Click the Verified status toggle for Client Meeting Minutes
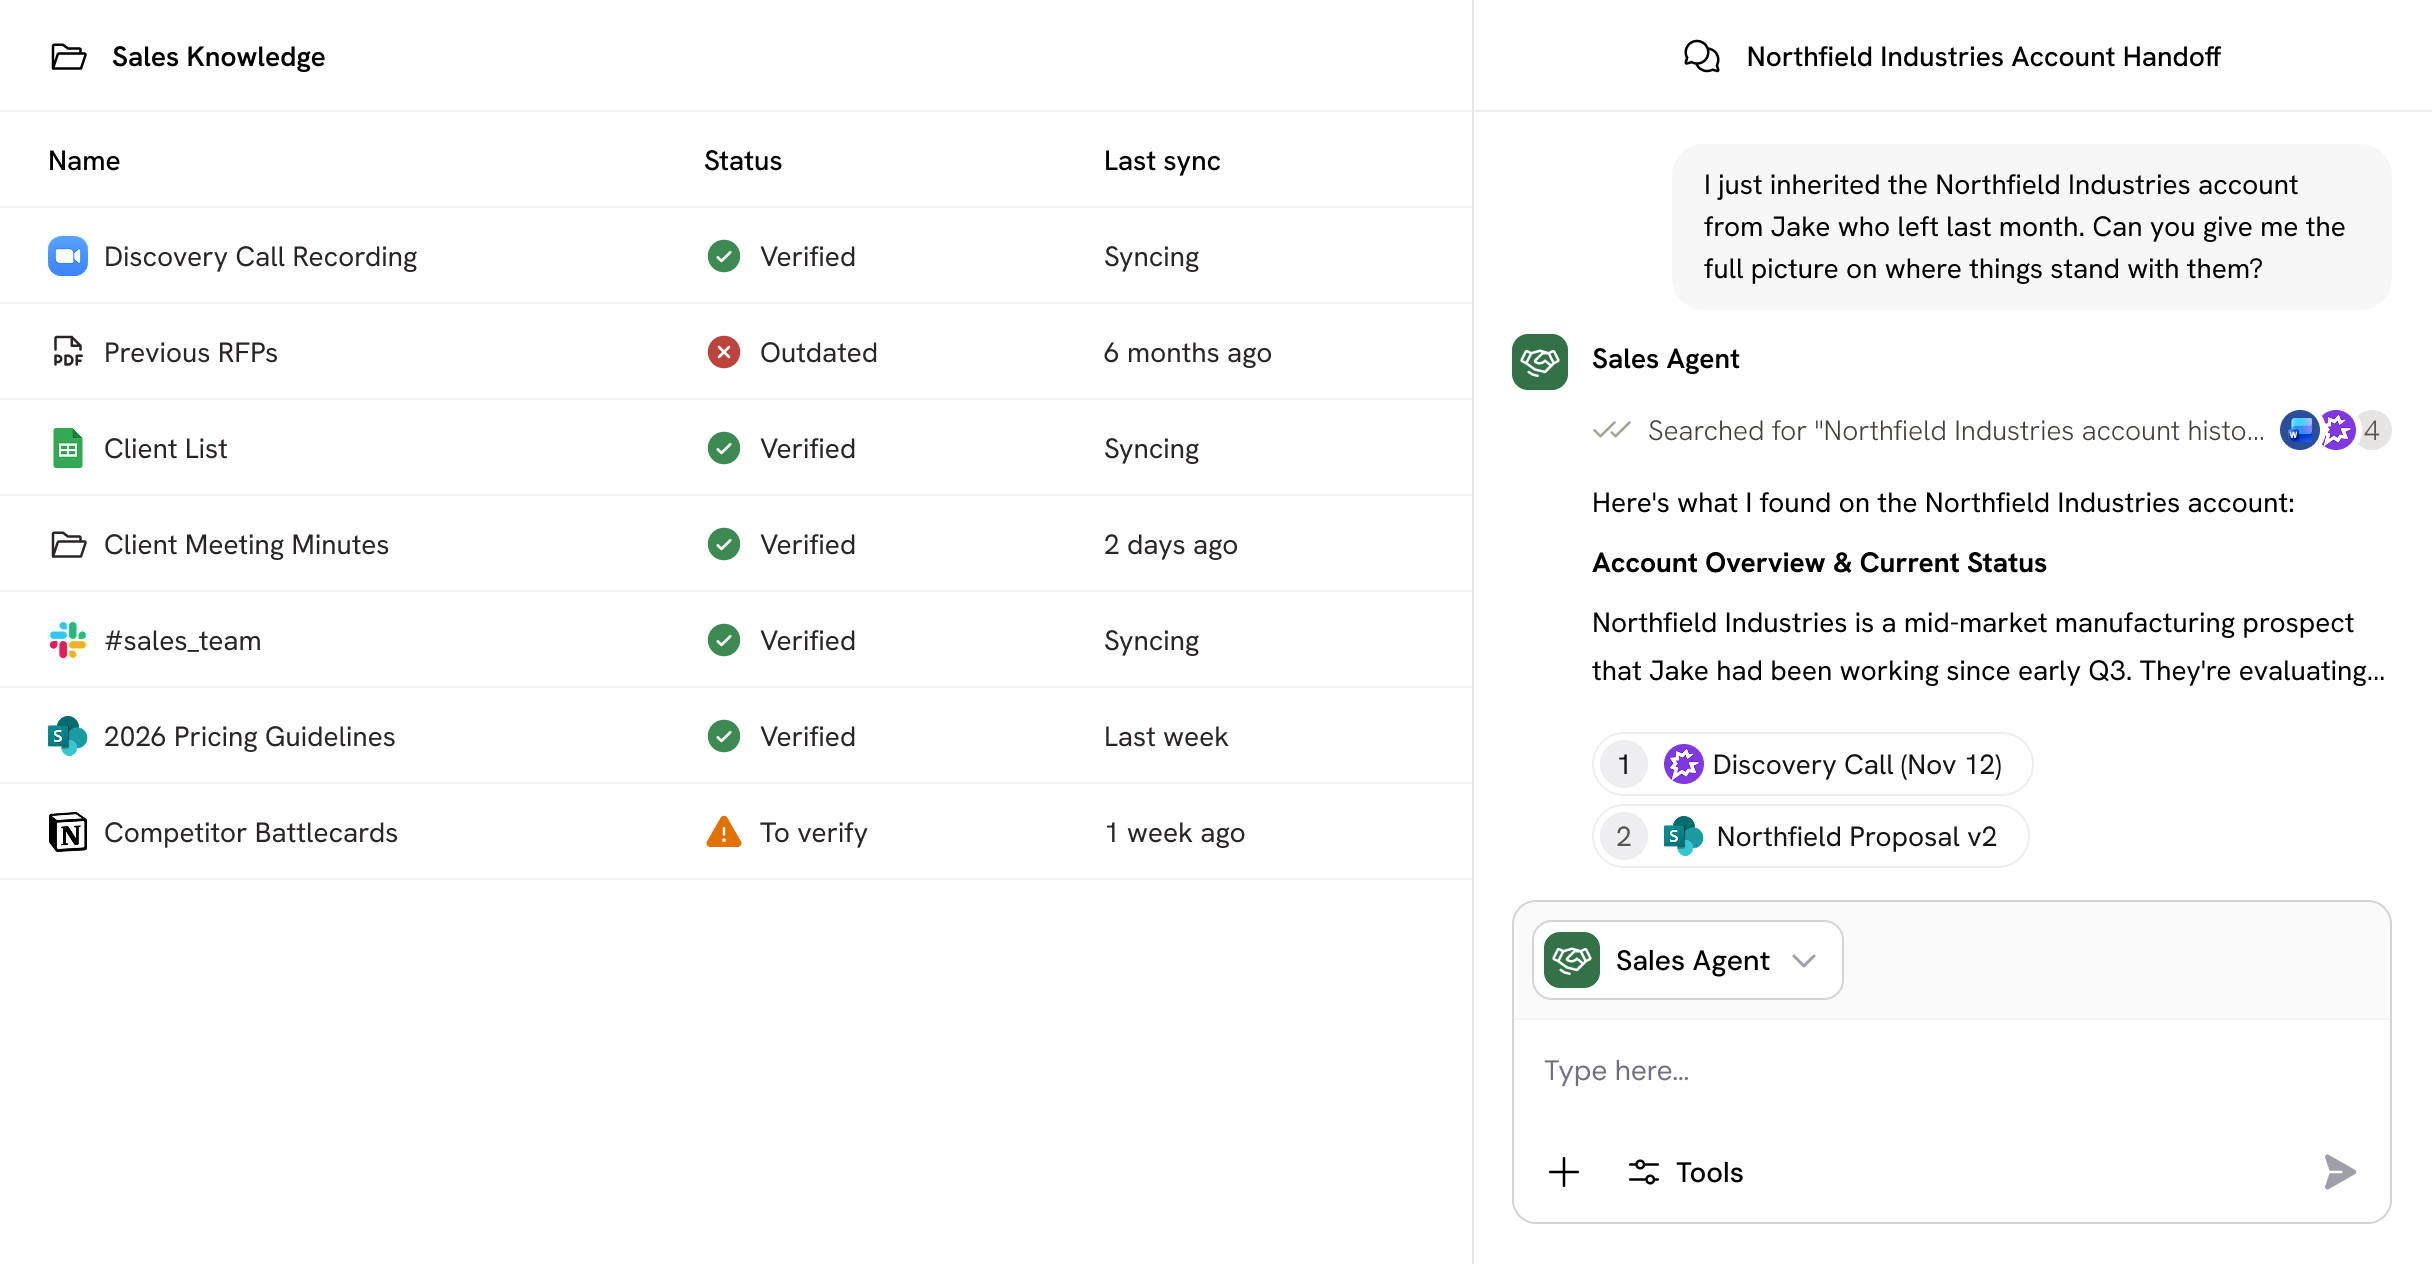Viewport: 2432px width, 1264px height. tap(725, 544)
